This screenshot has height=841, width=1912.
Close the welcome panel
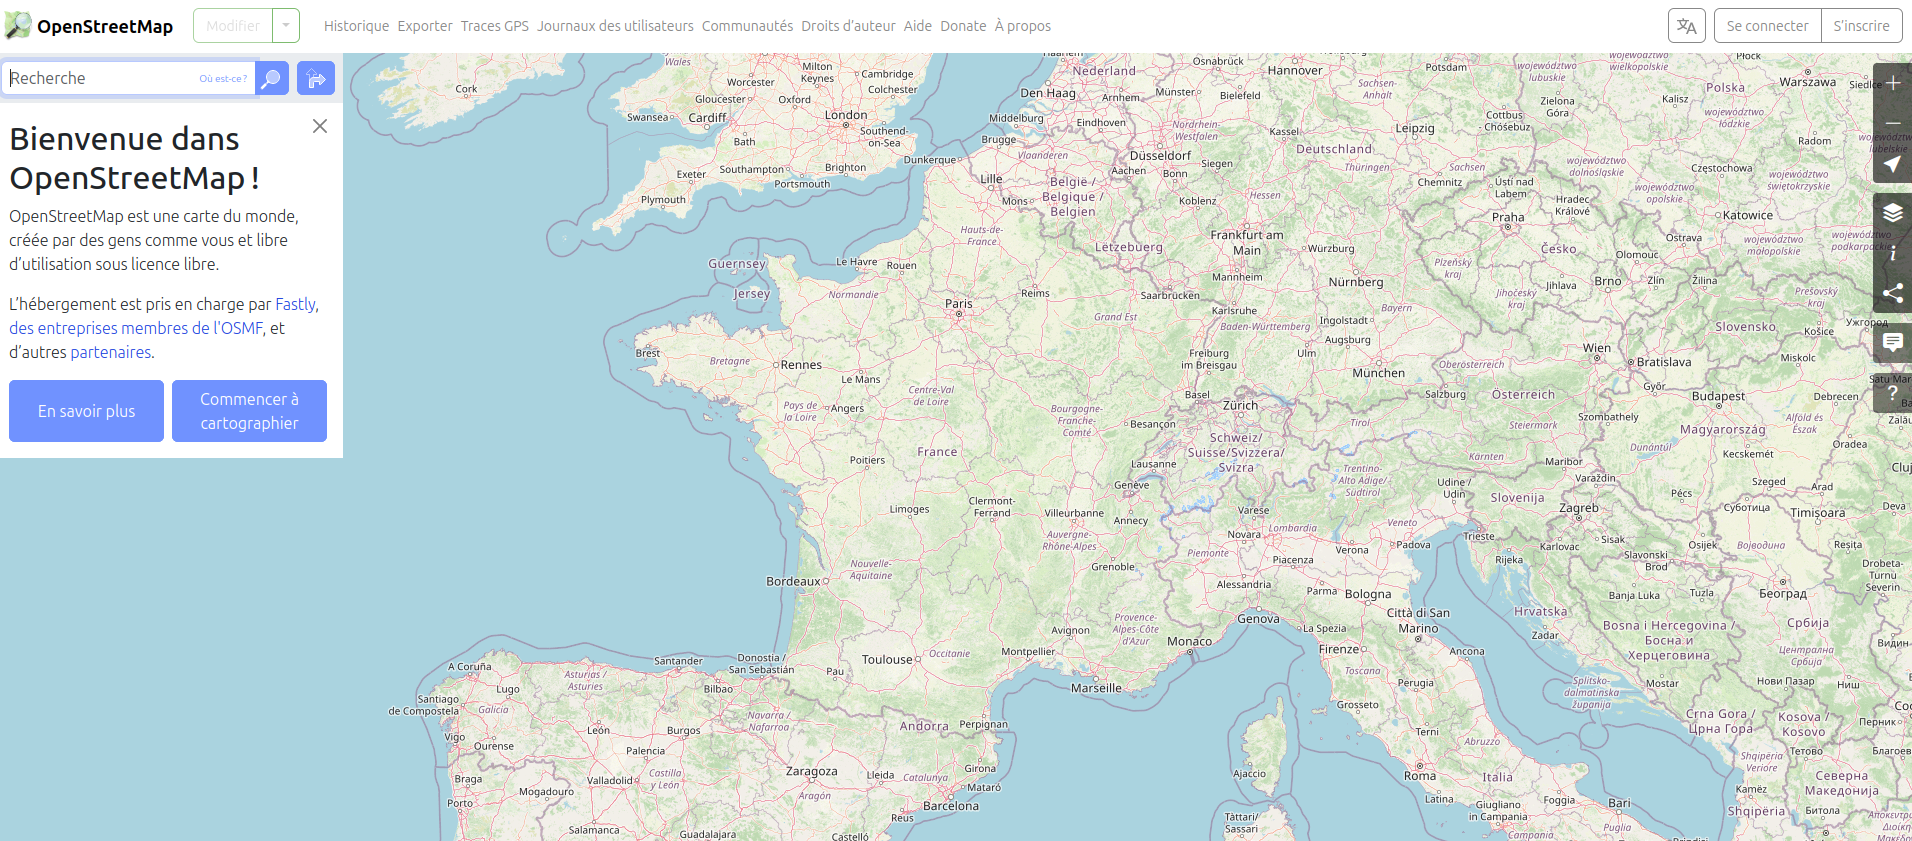pos(320,126)
